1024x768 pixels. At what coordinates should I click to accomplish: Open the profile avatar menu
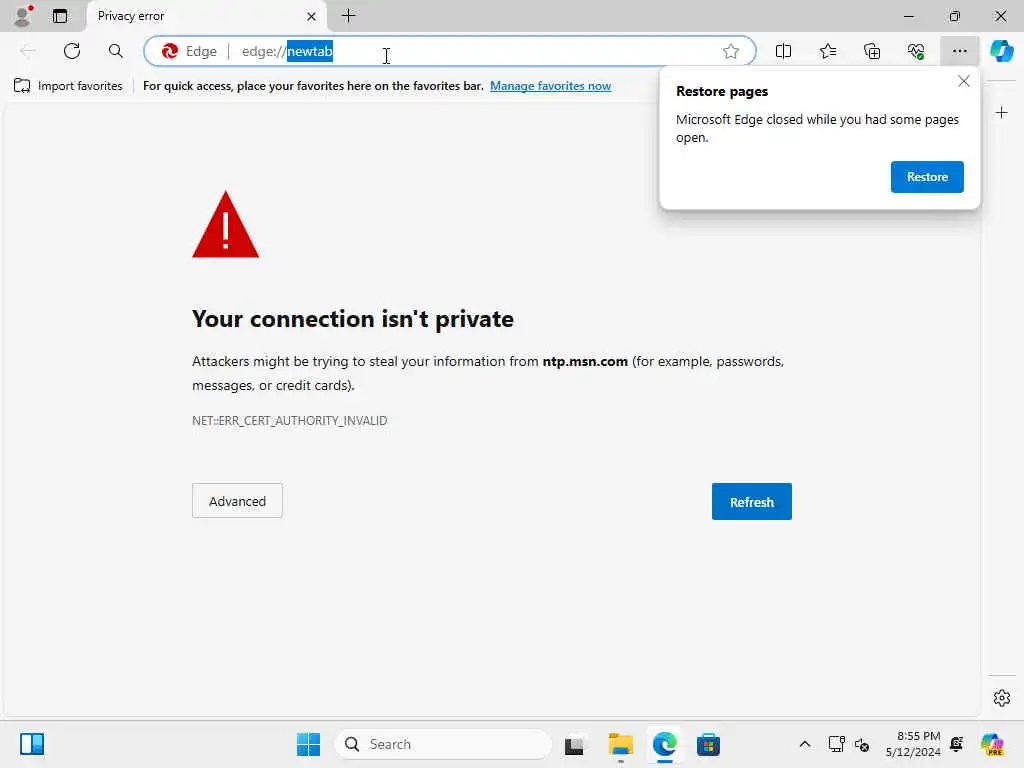[x=23, y=16]
